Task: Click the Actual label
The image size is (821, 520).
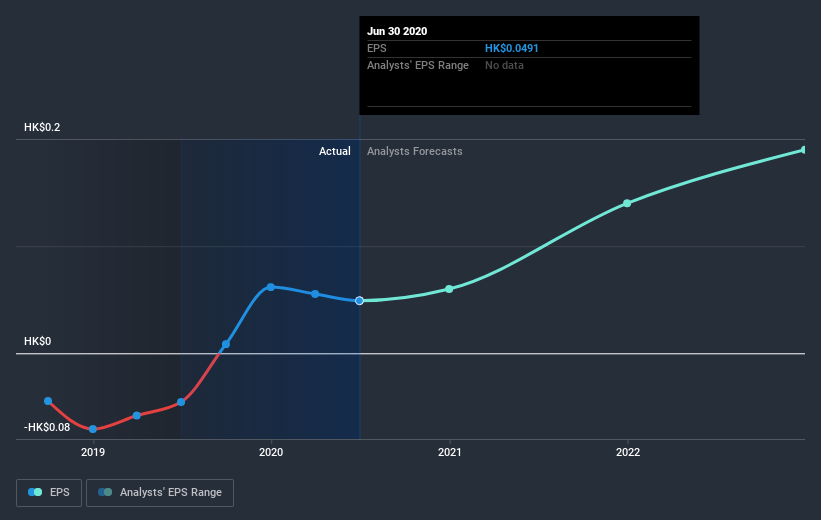Action: point(335,151)
